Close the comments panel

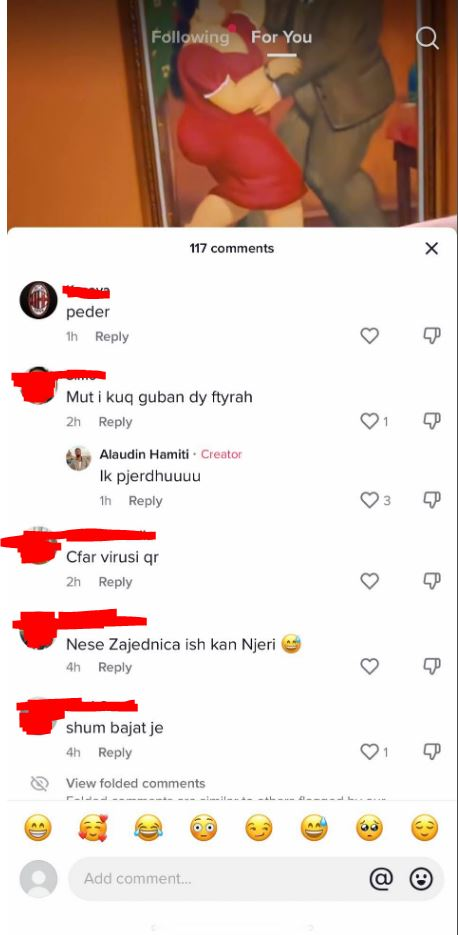pos(431,248)
